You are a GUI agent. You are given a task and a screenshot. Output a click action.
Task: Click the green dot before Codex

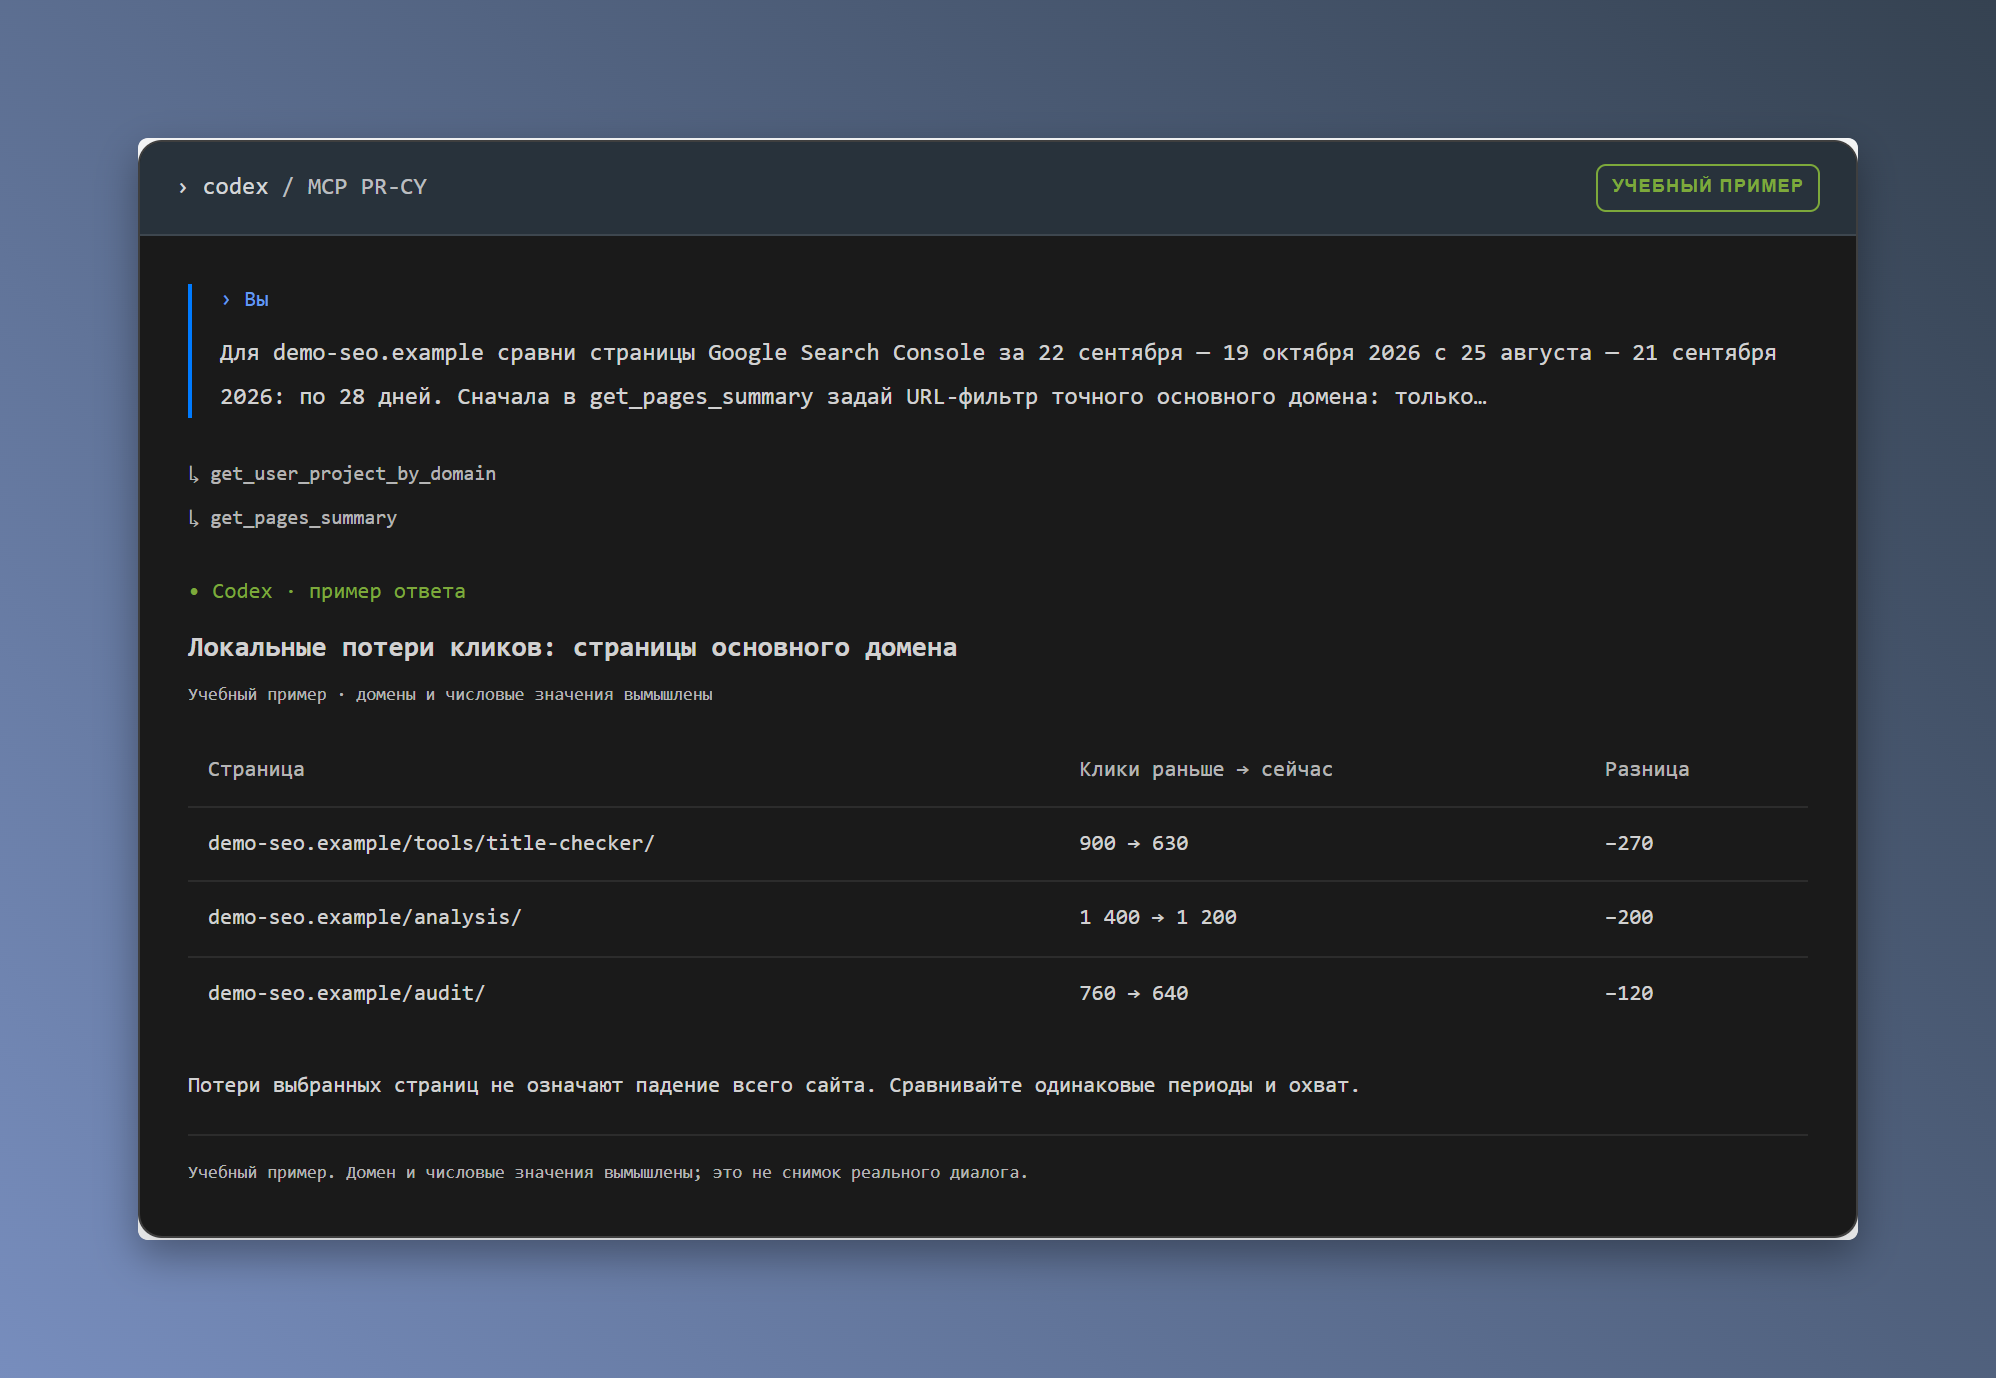(194, 592)
